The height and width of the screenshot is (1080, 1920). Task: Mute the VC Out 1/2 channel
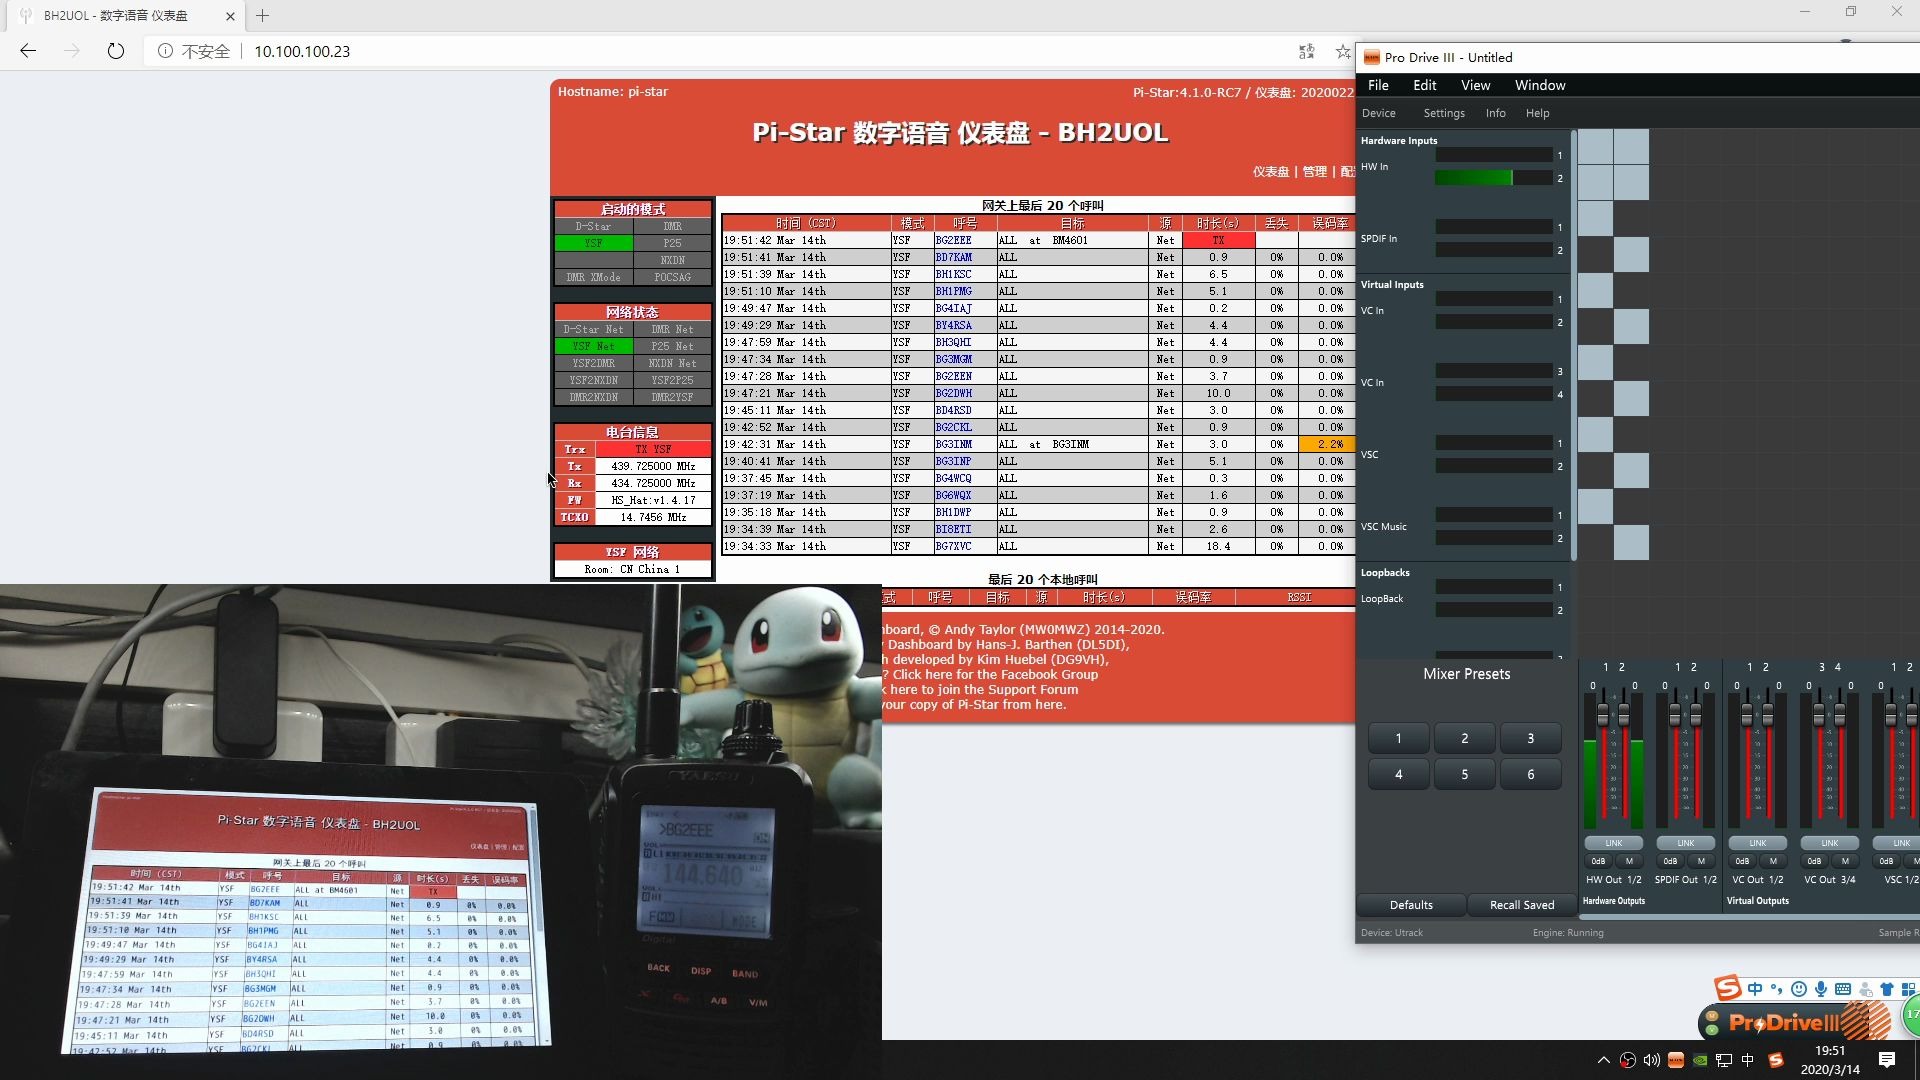coord(1773,861)
